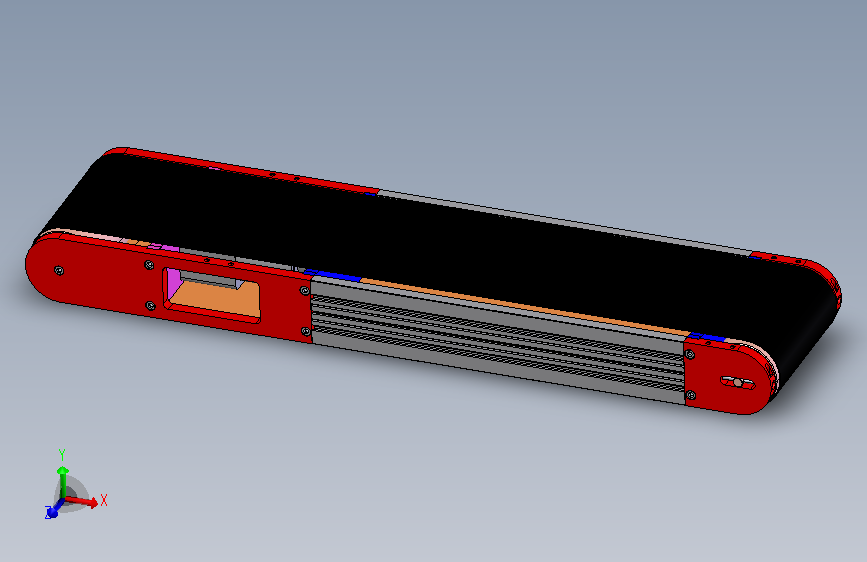
Task: Click the green Y axis arrow of the triad
Action: (62, 481)
